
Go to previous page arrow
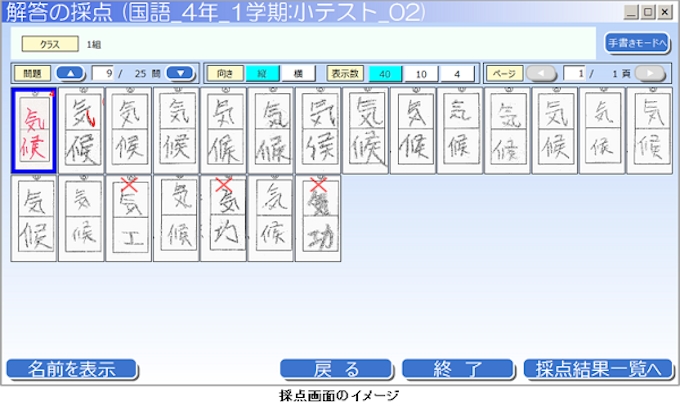coord(541,73)
